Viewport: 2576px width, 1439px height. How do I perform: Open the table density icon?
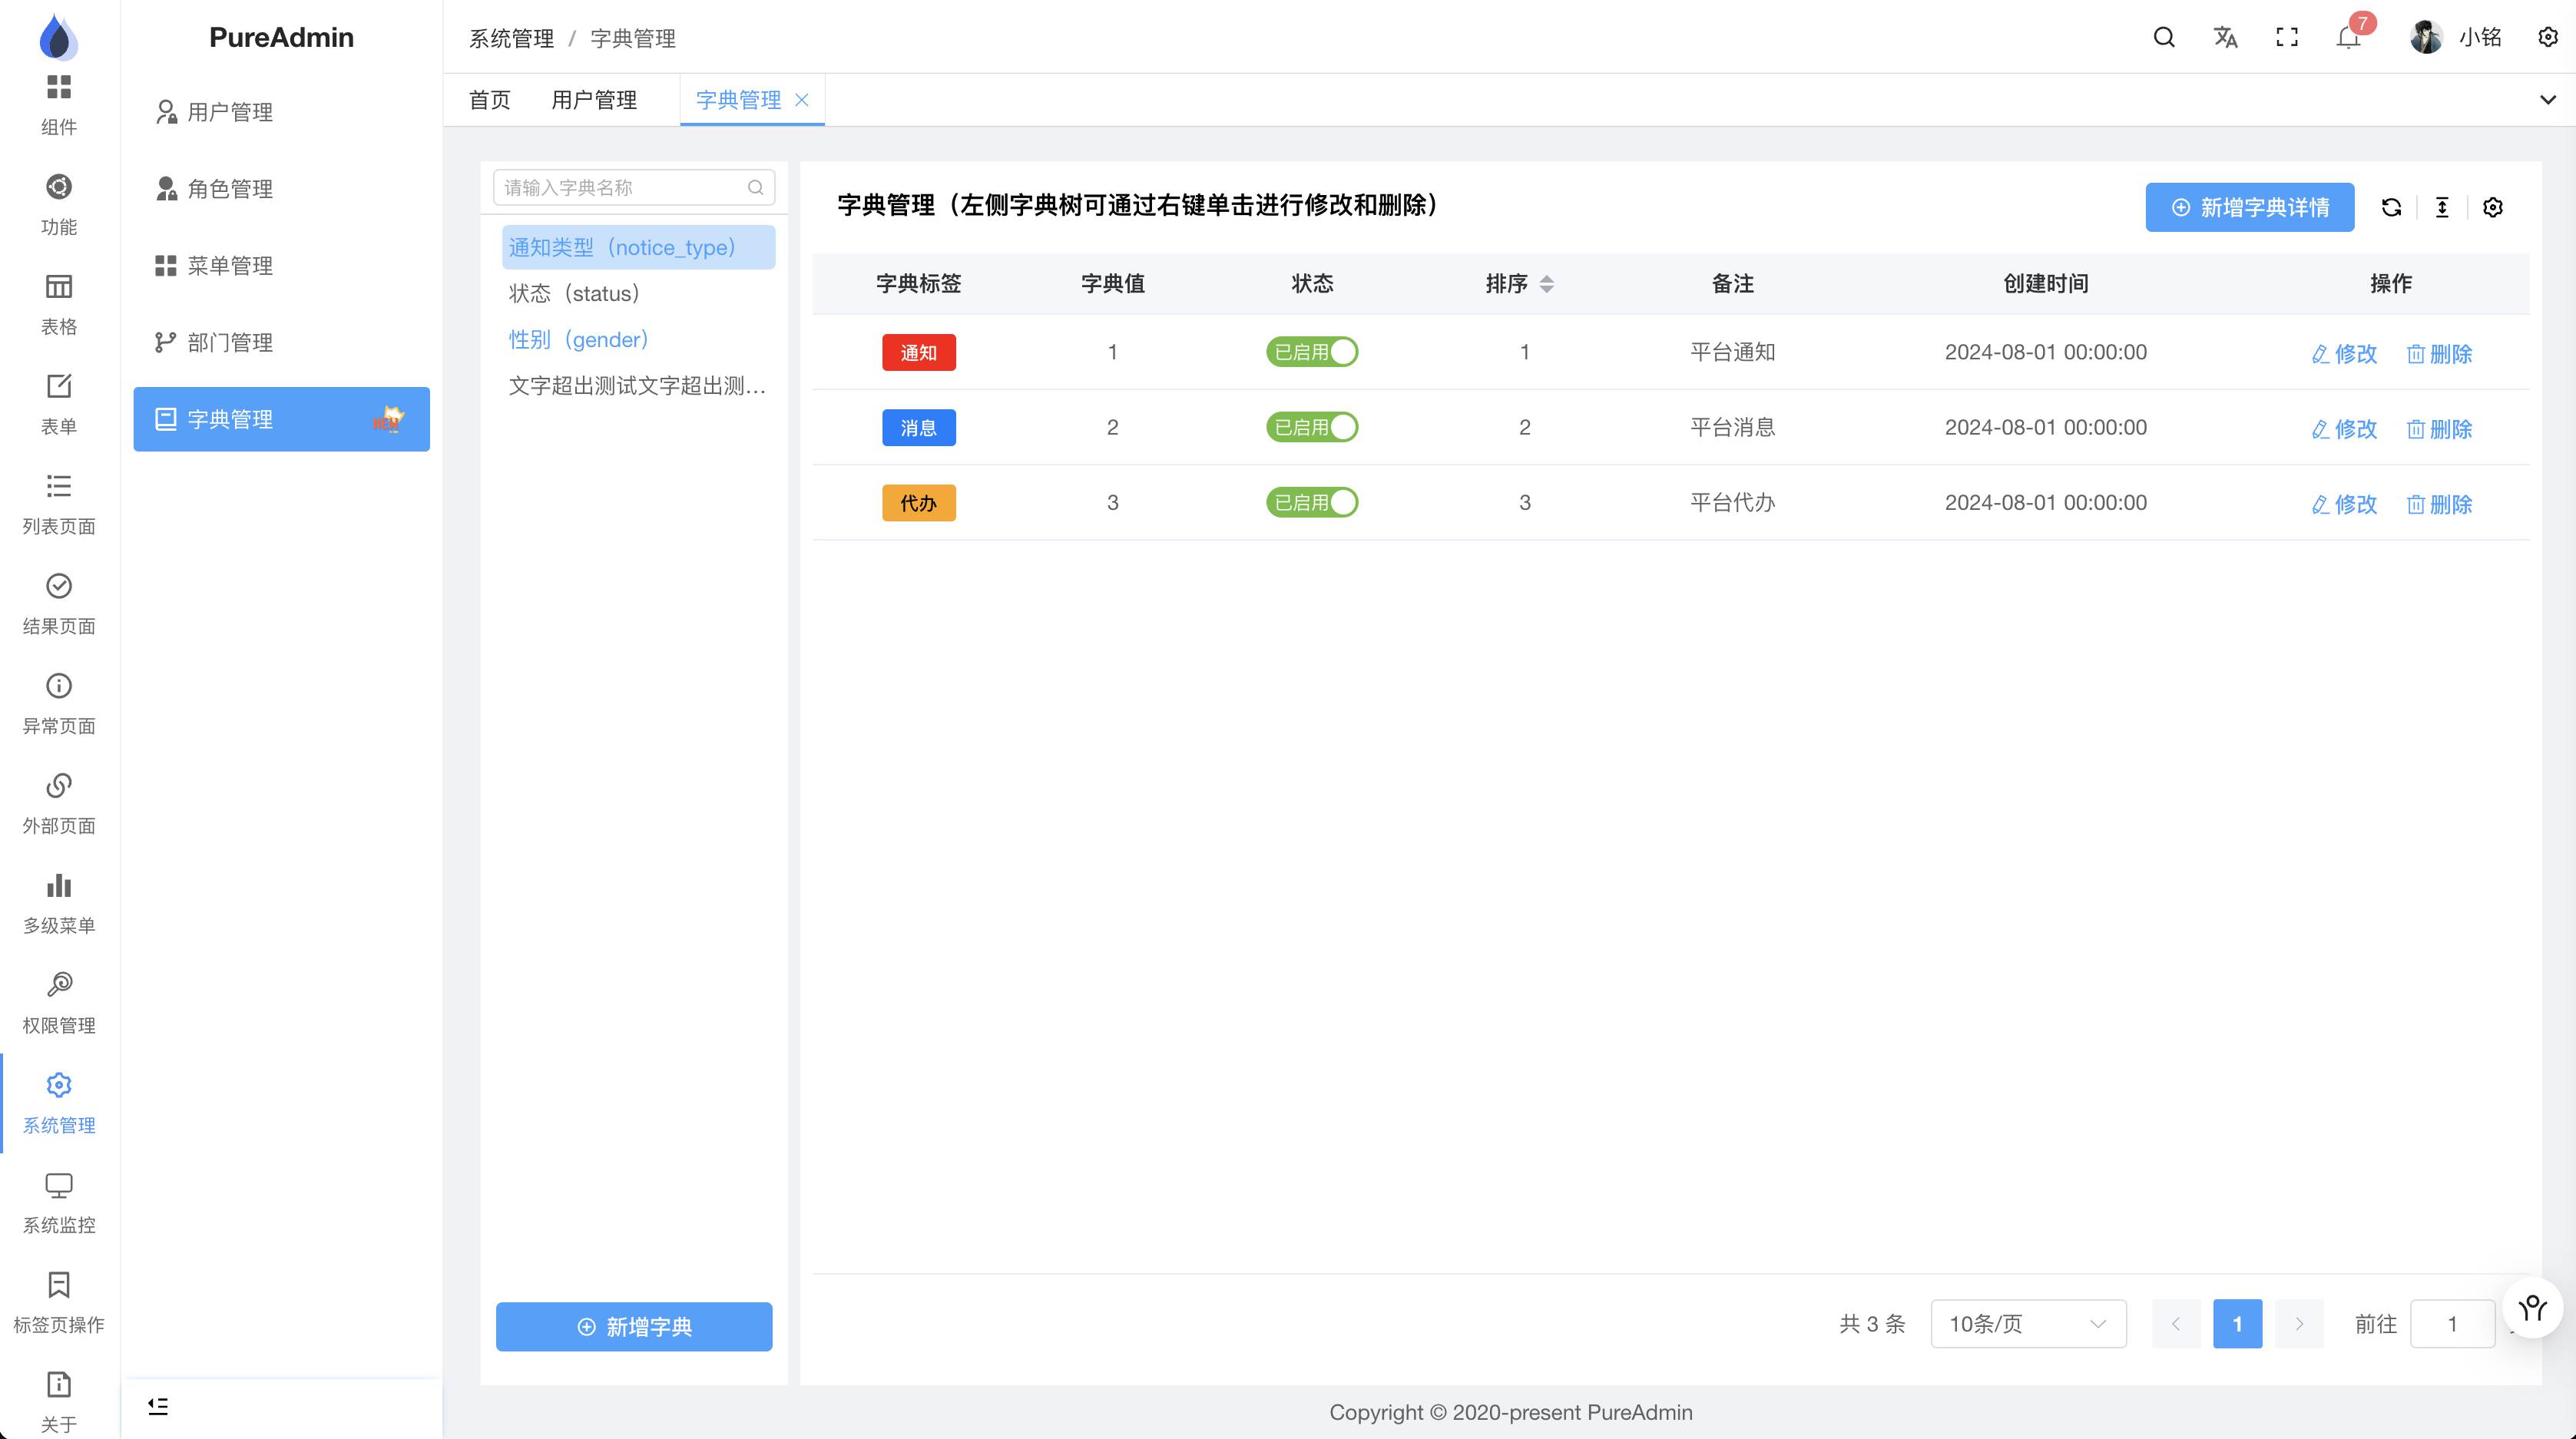[2442, 207]
